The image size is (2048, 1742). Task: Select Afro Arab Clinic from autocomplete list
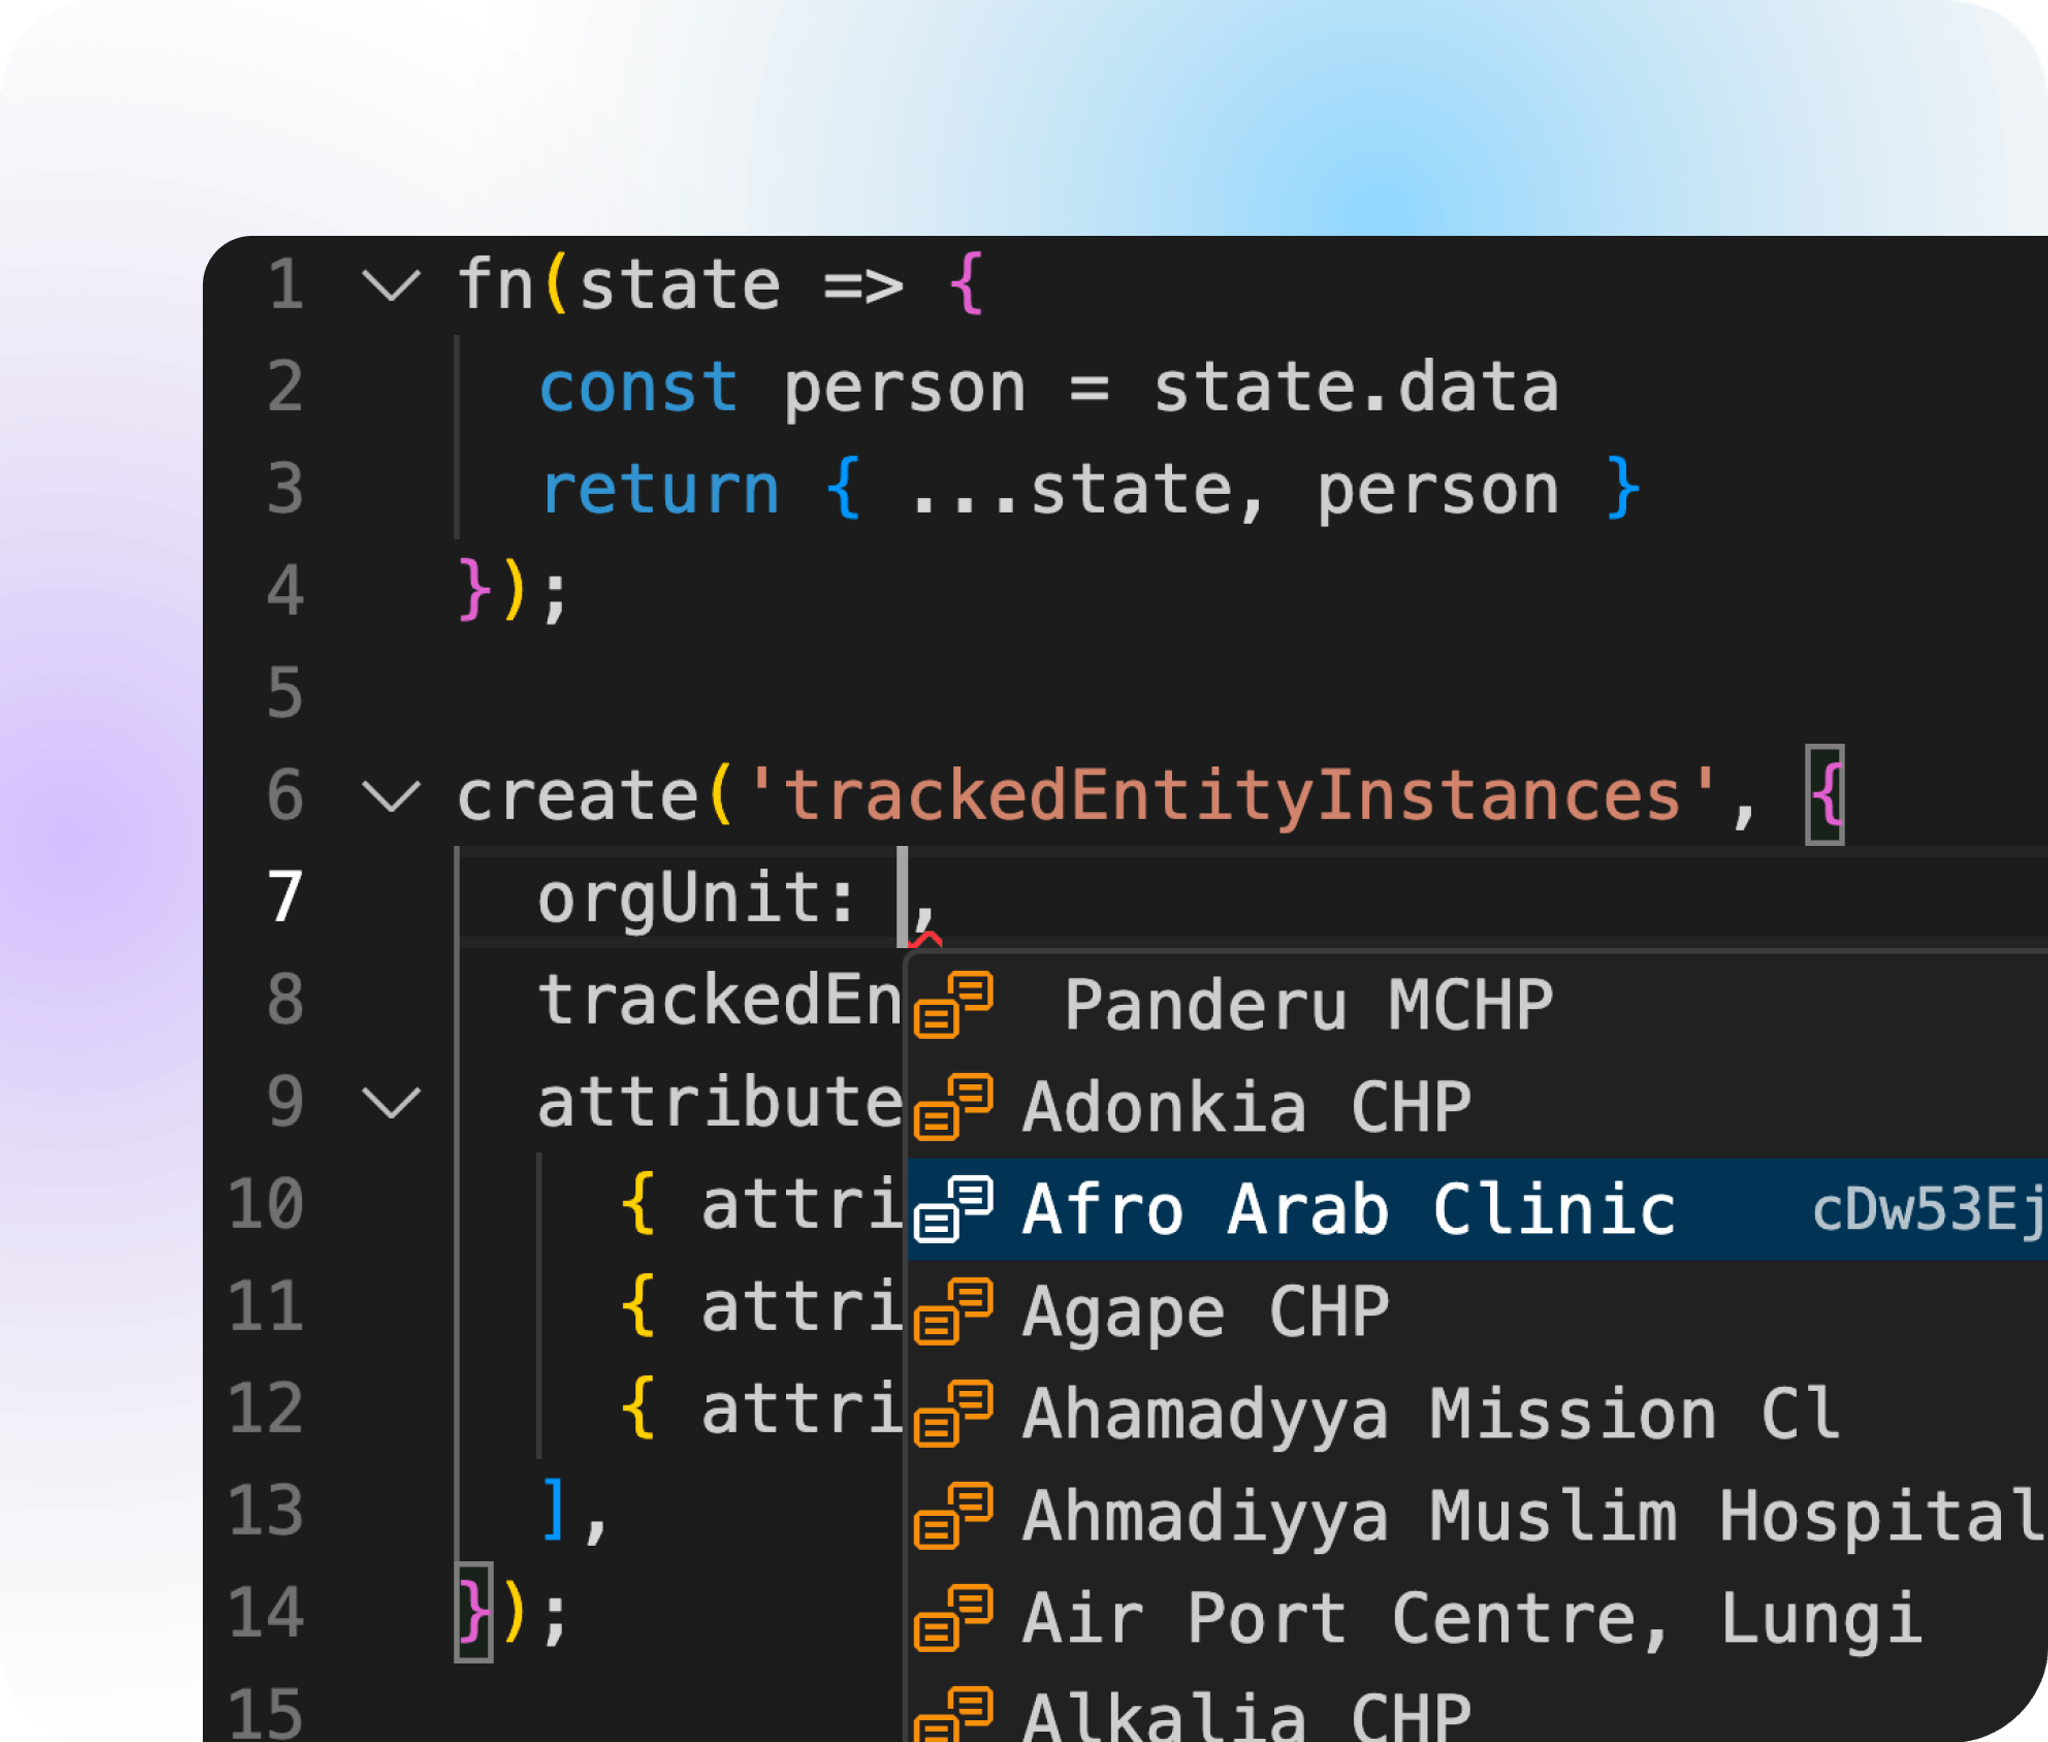1477,1209
